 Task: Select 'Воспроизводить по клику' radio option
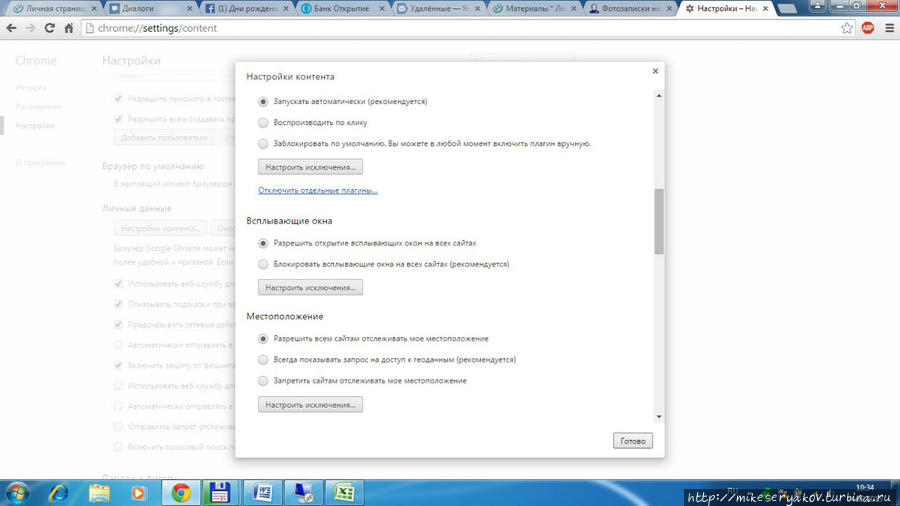263,123
